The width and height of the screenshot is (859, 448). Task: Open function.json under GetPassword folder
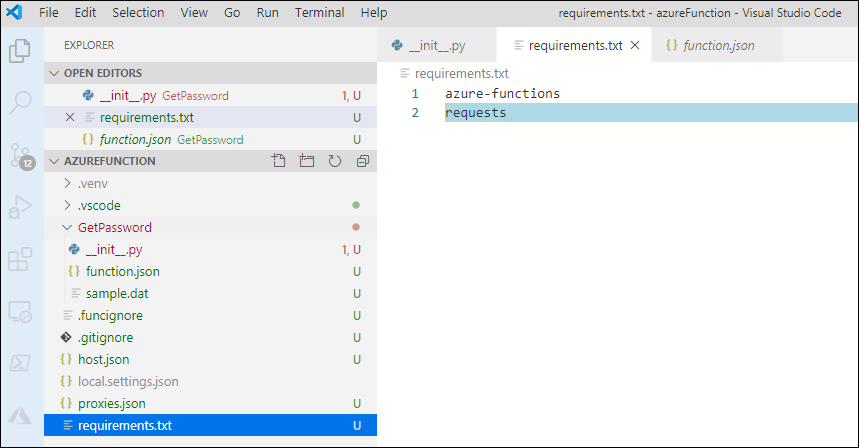tap(210, 271)
